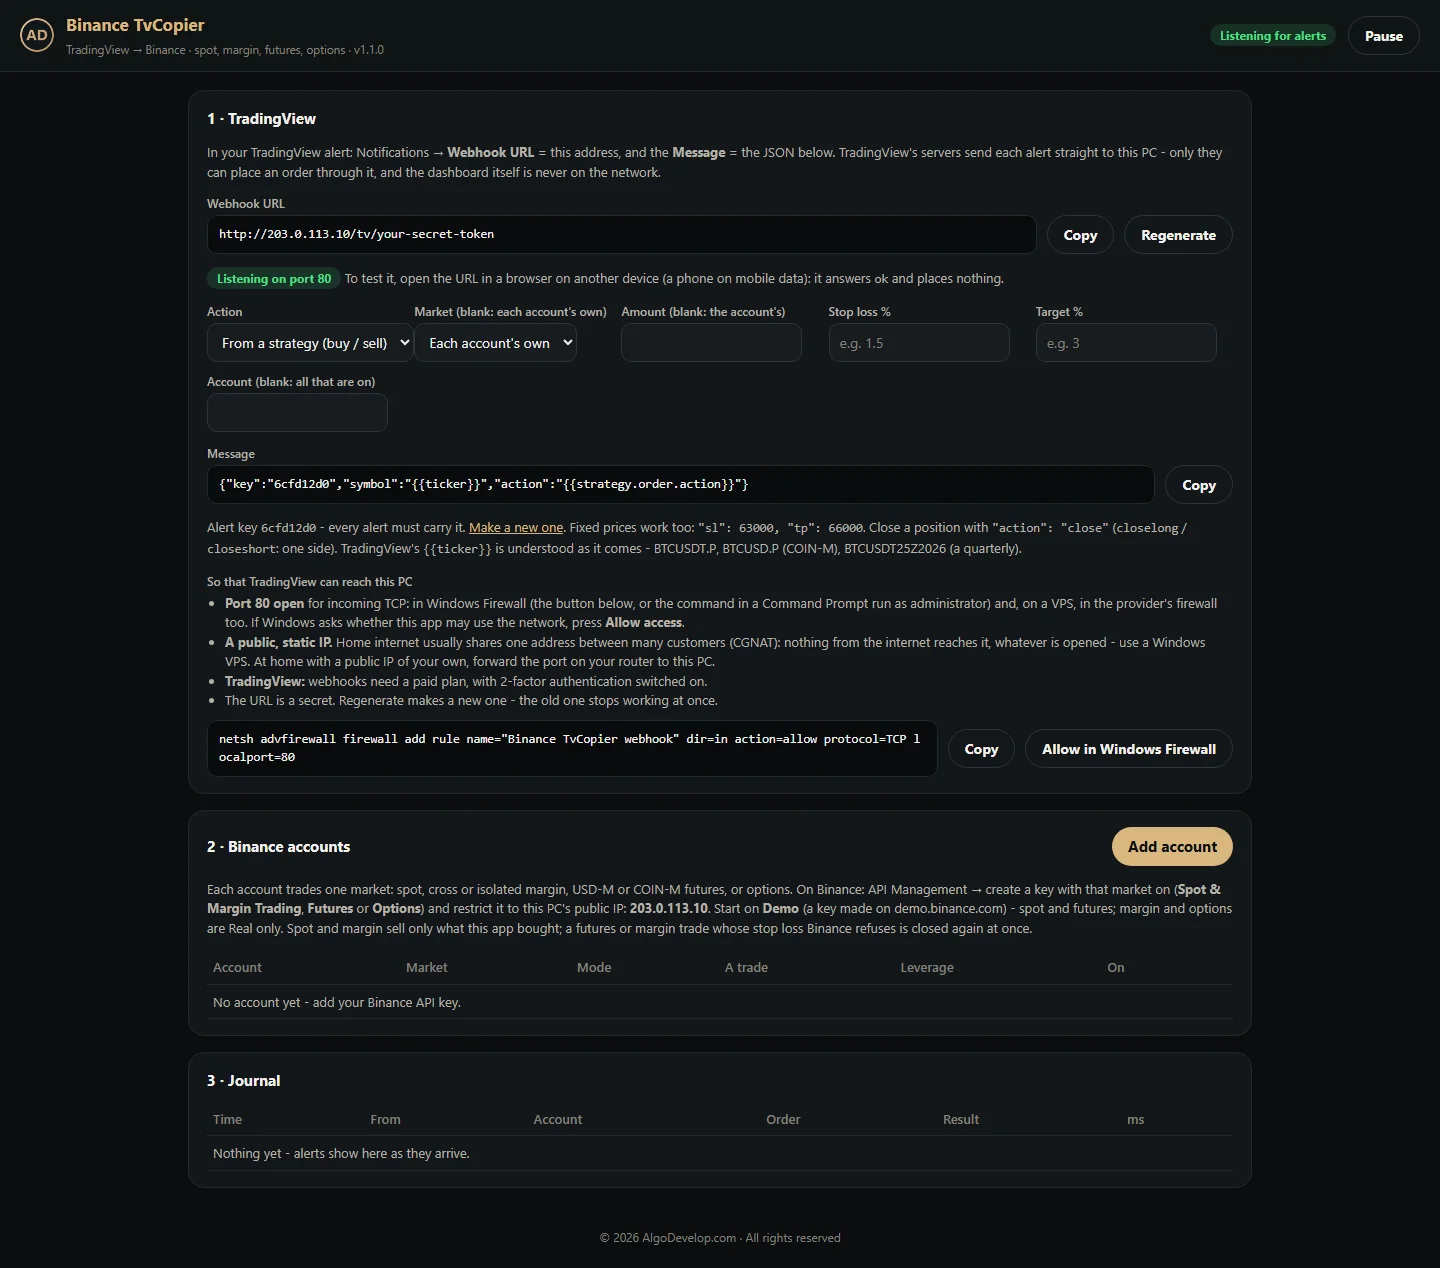Click the Message JSON field
This screenshot has width=1440, height=1268.
[680, 484]
